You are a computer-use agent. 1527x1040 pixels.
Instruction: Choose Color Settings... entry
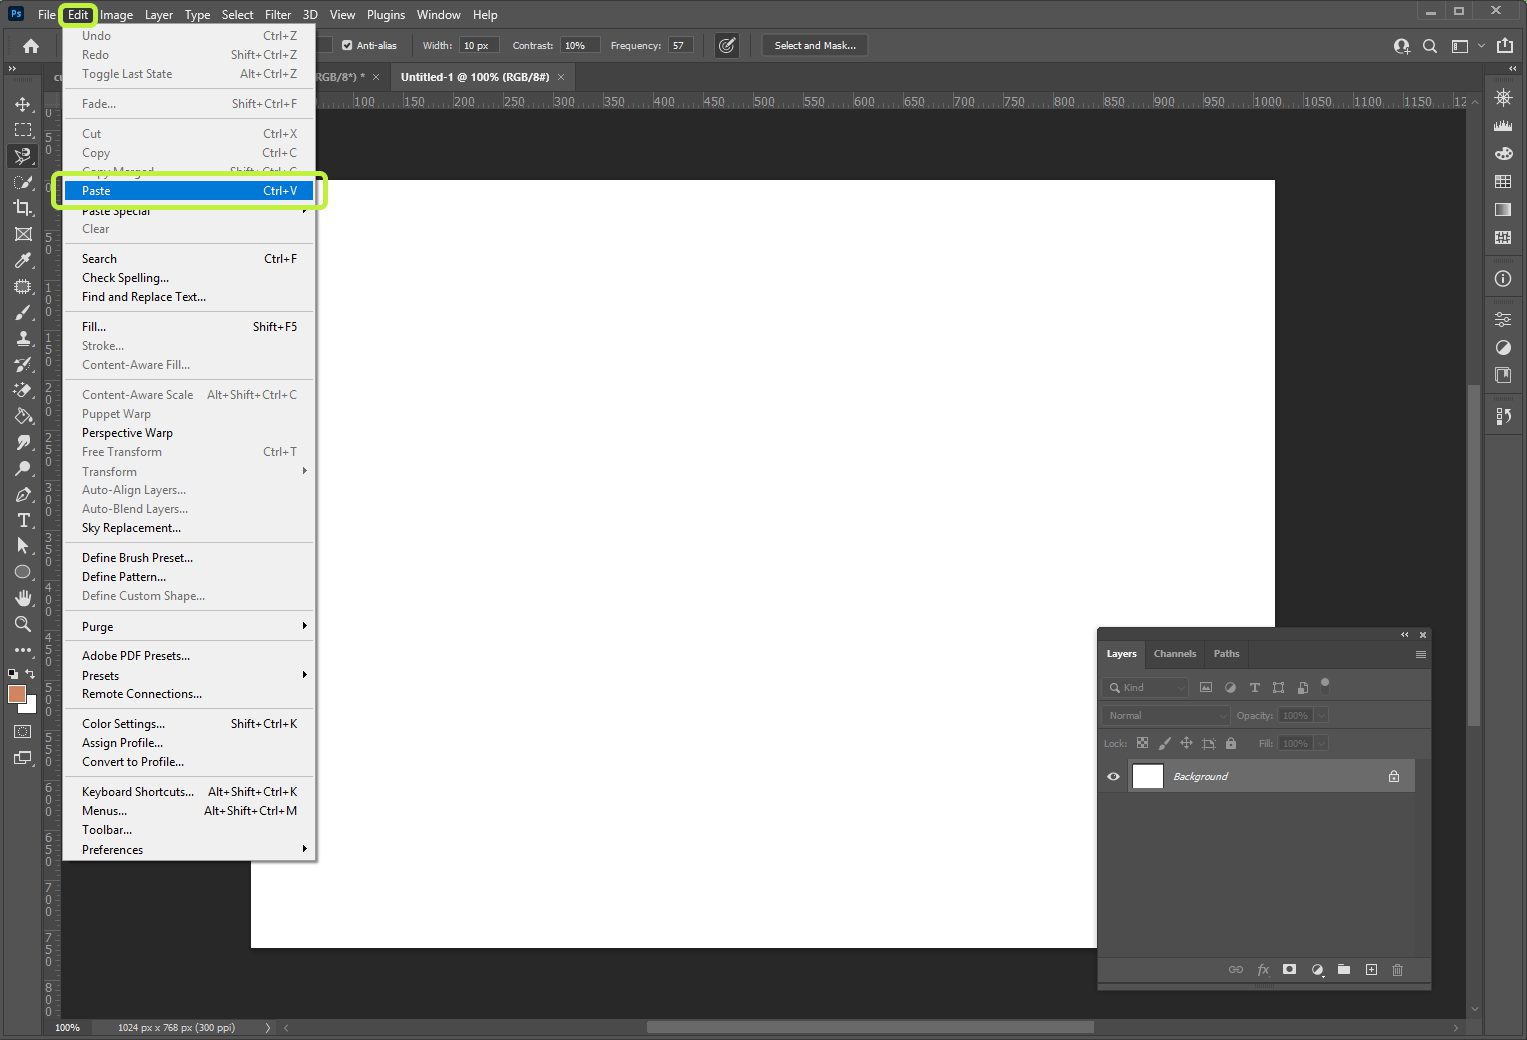(x=189, y=724)
